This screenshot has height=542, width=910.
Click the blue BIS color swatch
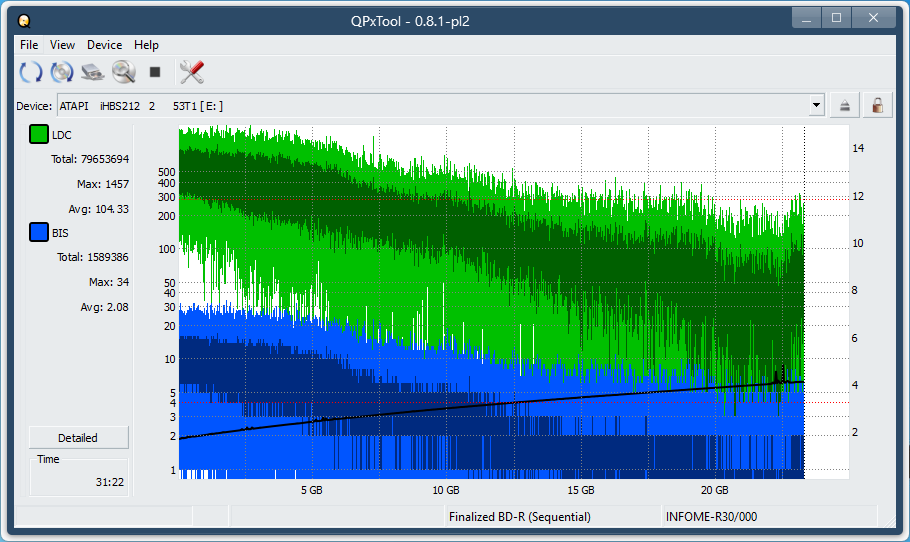39,232
